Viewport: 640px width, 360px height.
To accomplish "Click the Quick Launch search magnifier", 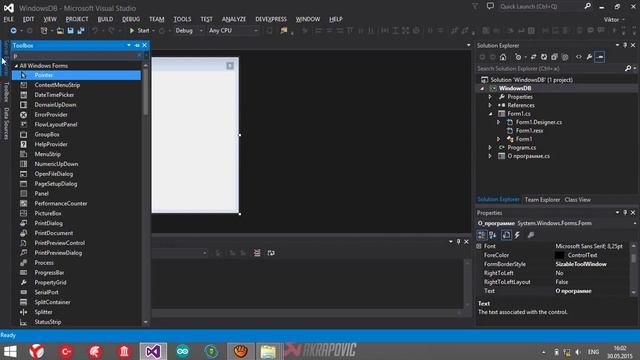I will pyautogui.click(x=587, y=6).
